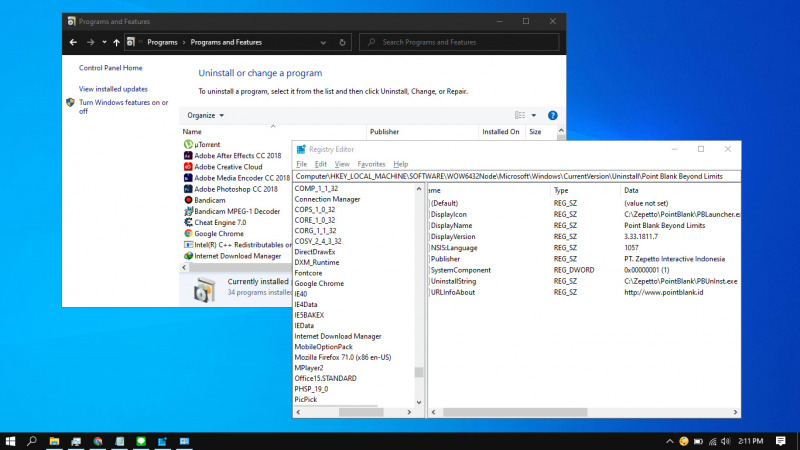Select Connection Manager registry key
800x450 pixels.
[x=327, y=199]
